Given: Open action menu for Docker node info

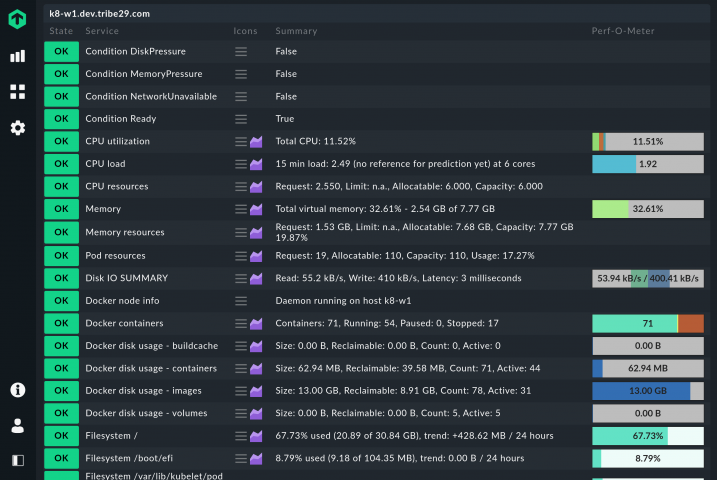Looking at the screenshot, I should click(241, 301).
